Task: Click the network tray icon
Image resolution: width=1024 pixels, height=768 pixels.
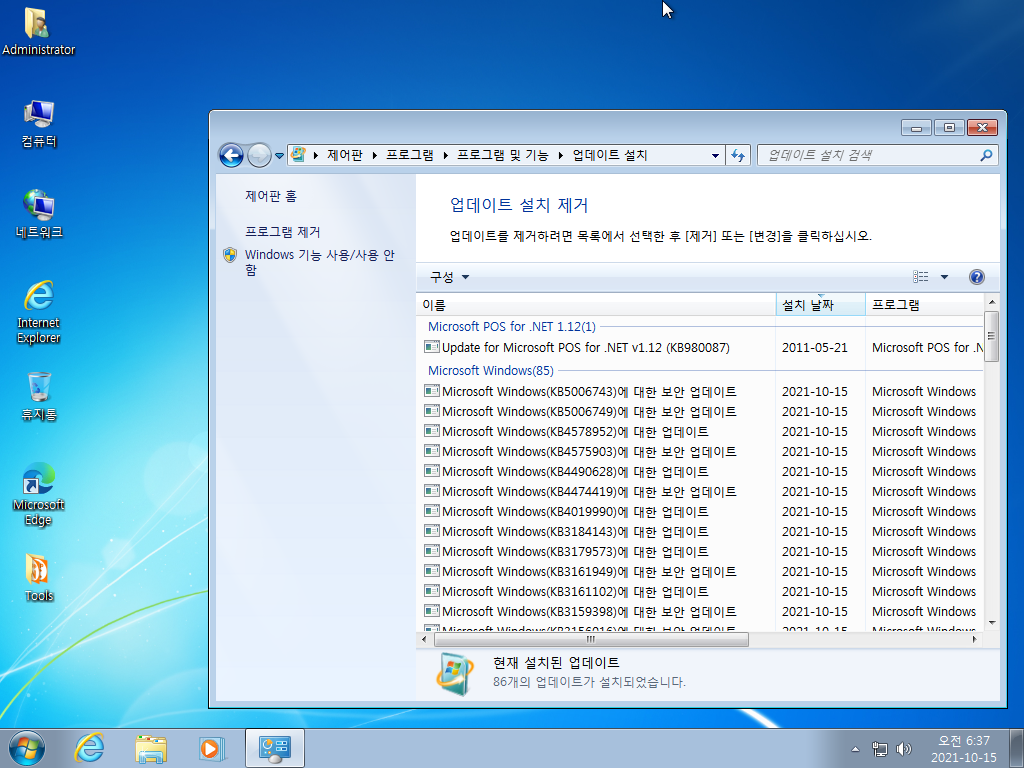Action: pyautogui.click(x=880, y=749)
